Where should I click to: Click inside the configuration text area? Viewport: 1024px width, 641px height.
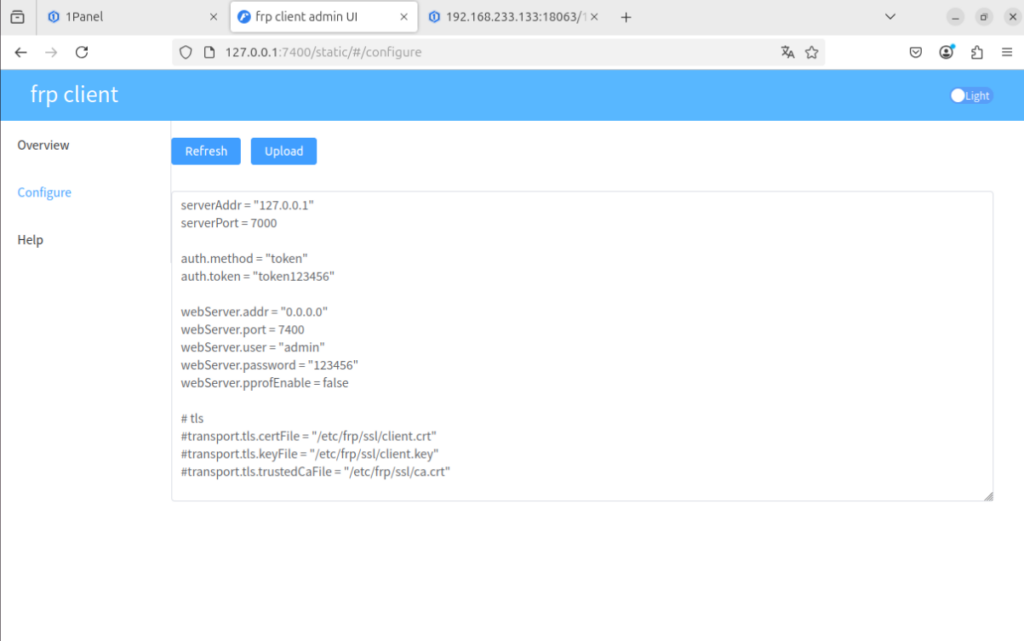[582, 346]
